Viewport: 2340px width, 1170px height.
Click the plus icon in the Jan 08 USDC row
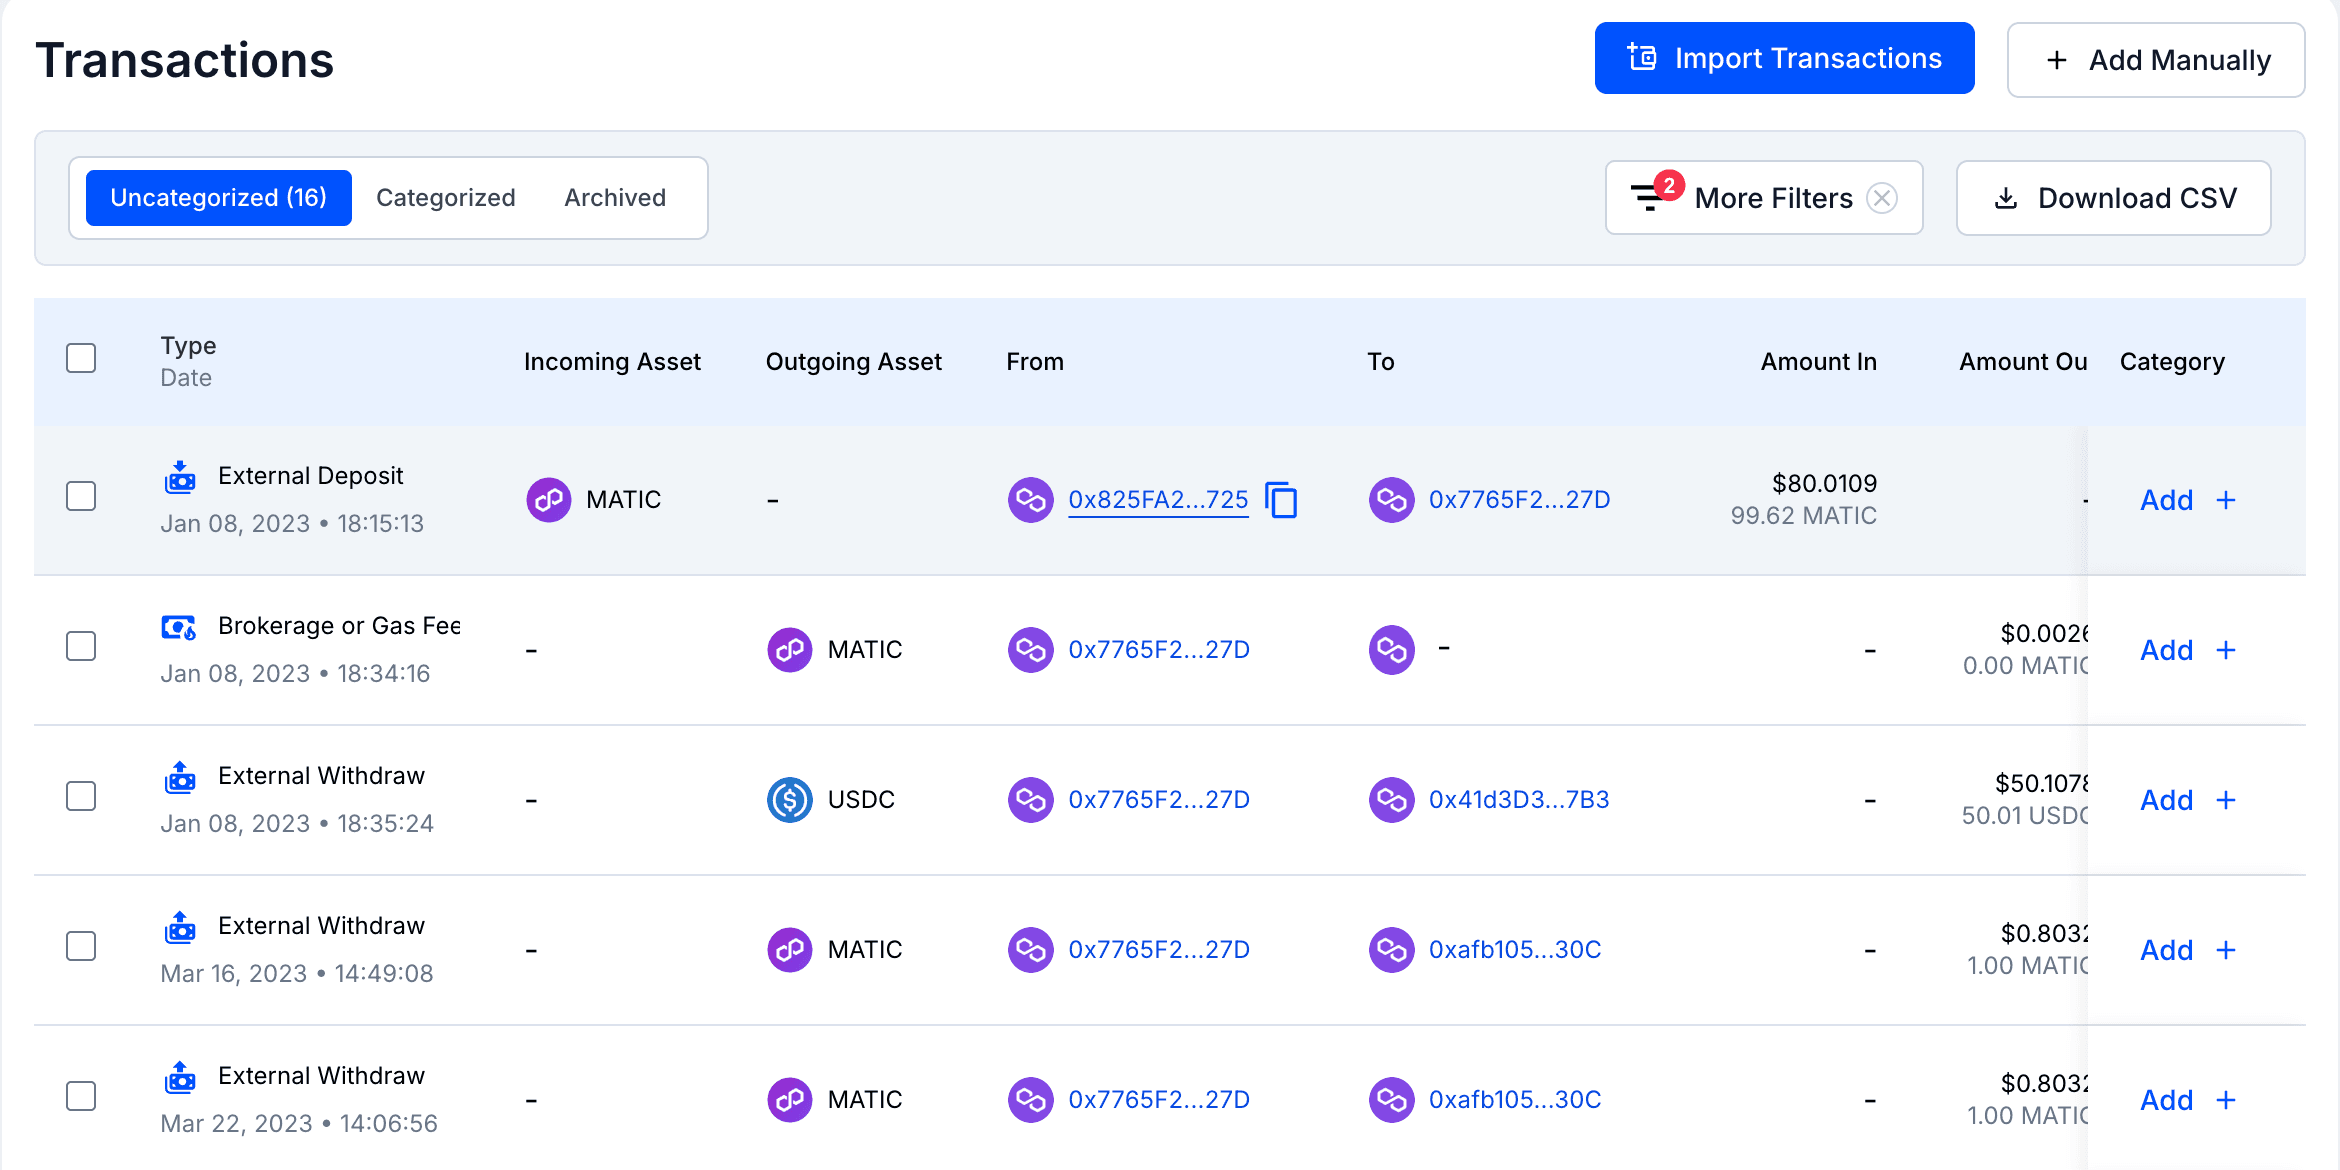[x=2226, y=800]
